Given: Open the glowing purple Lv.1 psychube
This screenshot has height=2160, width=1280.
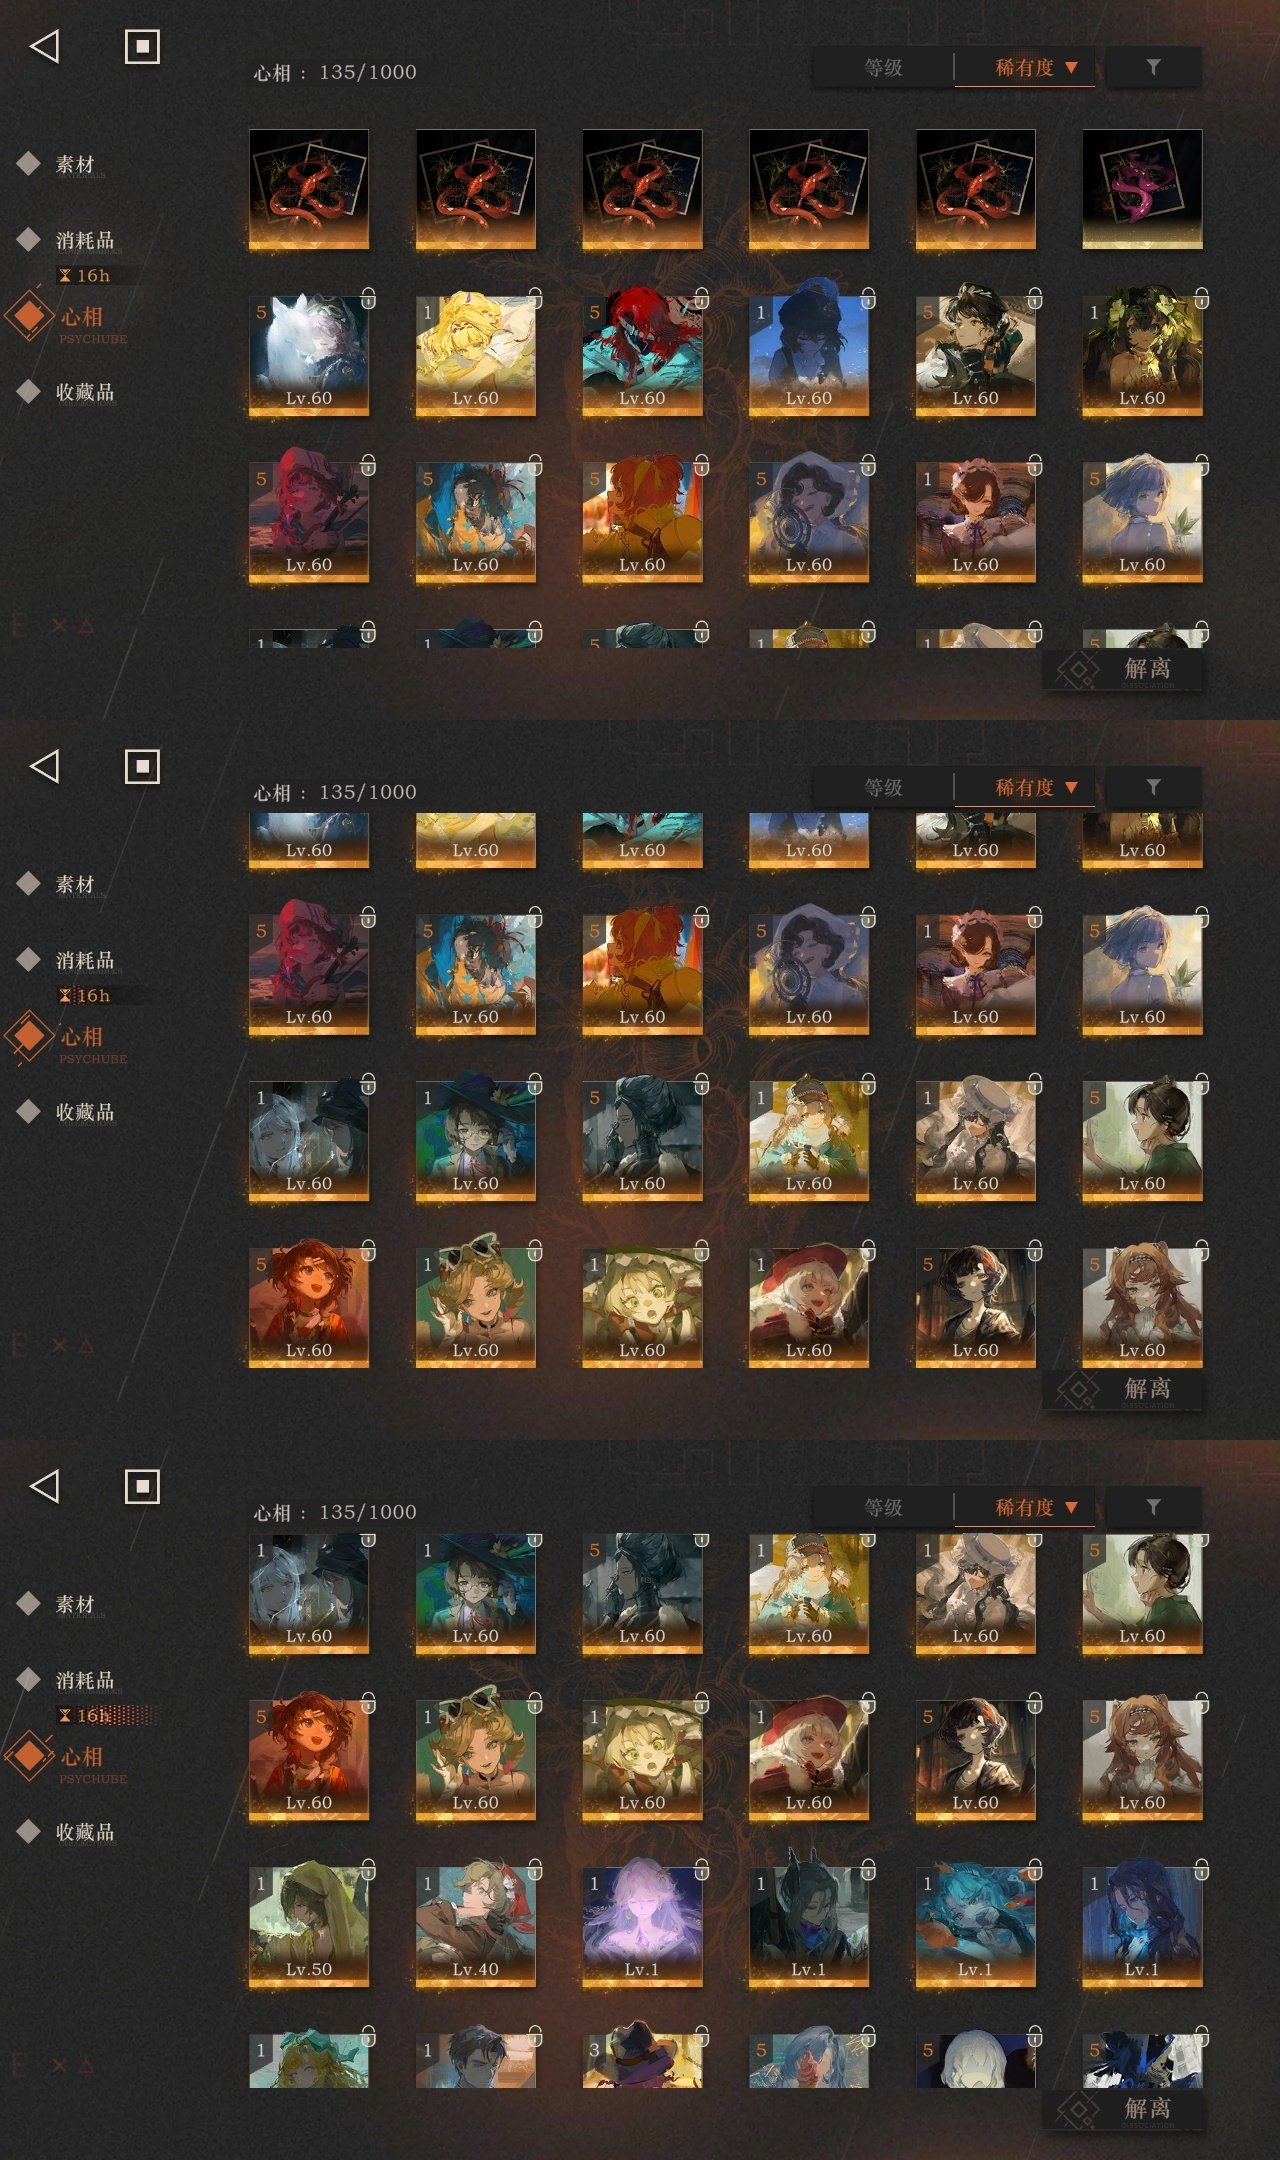Looking at the screenshot, I should 642,1926.
